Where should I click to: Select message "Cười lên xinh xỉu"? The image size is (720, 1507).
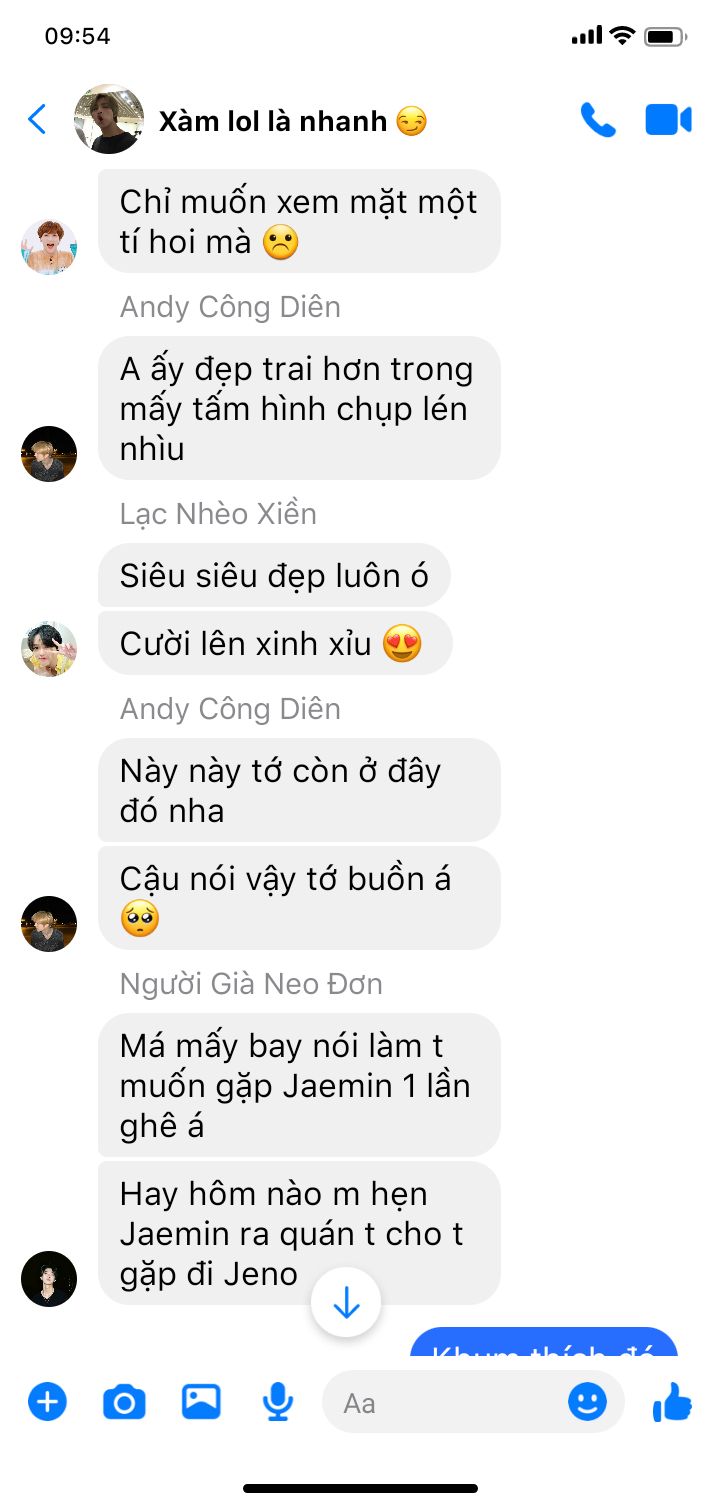[x=274, y=643]
